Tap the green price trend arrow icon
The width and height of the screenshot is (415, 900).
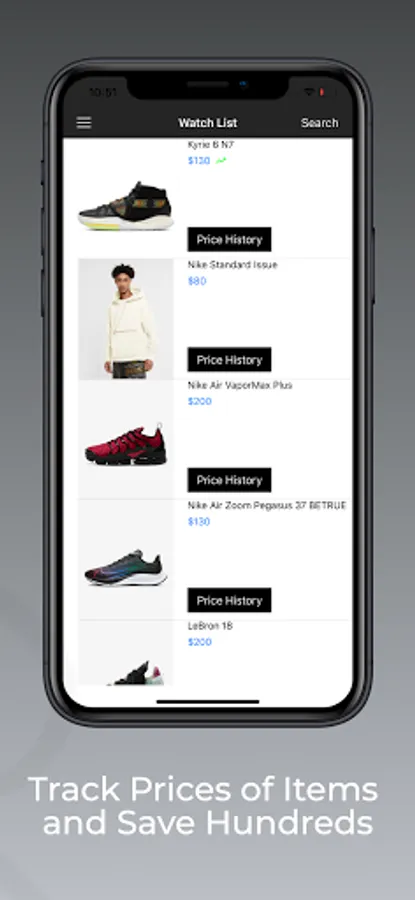(x=221, y=161)
